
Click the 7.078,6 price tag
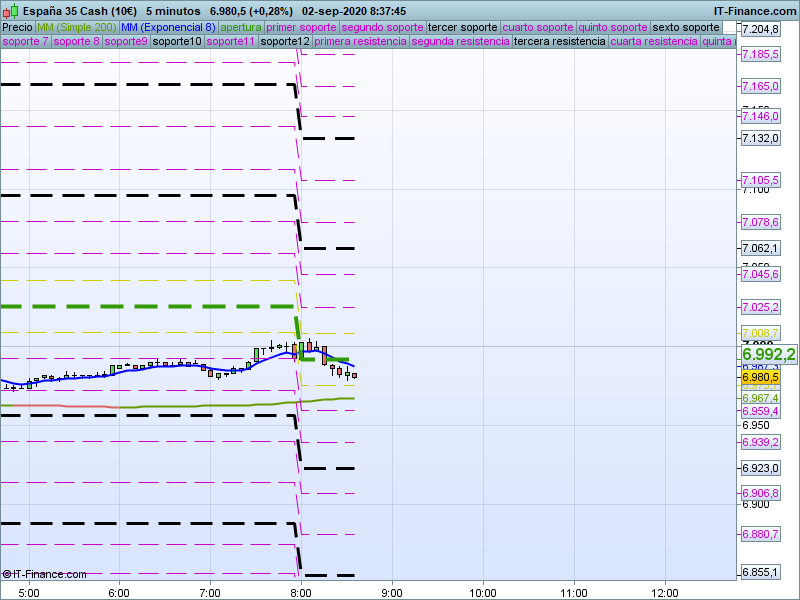pyautogui.click(x=760, y=221)
